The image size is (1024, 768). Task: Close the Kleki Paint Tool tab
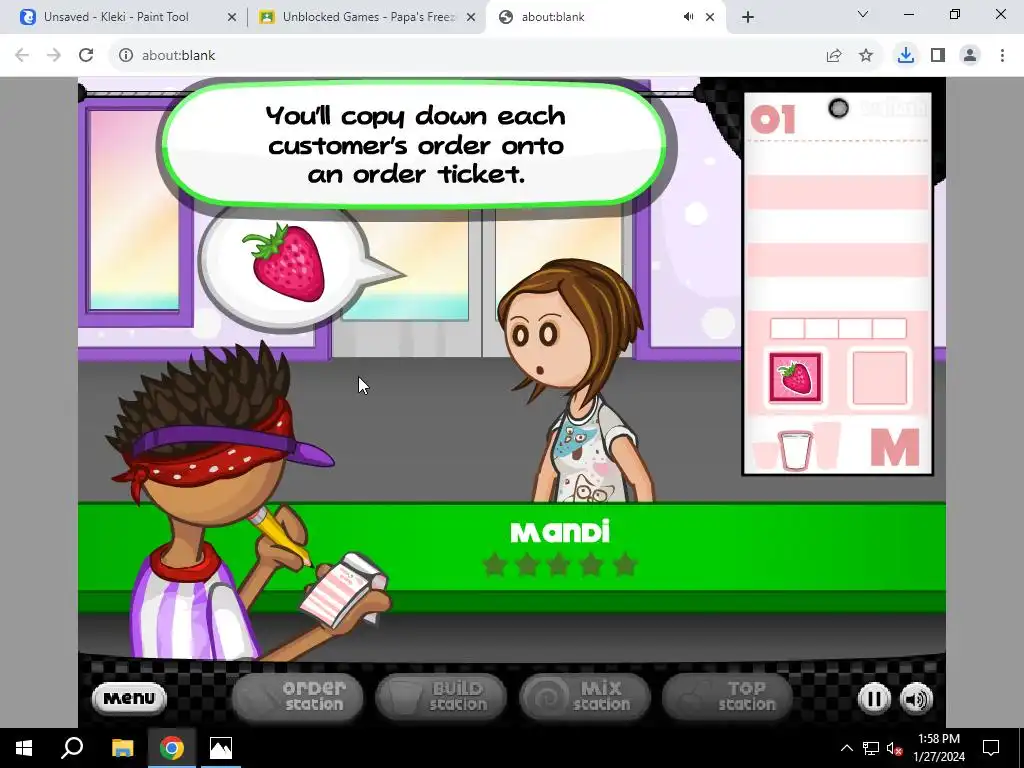(232, 18)
